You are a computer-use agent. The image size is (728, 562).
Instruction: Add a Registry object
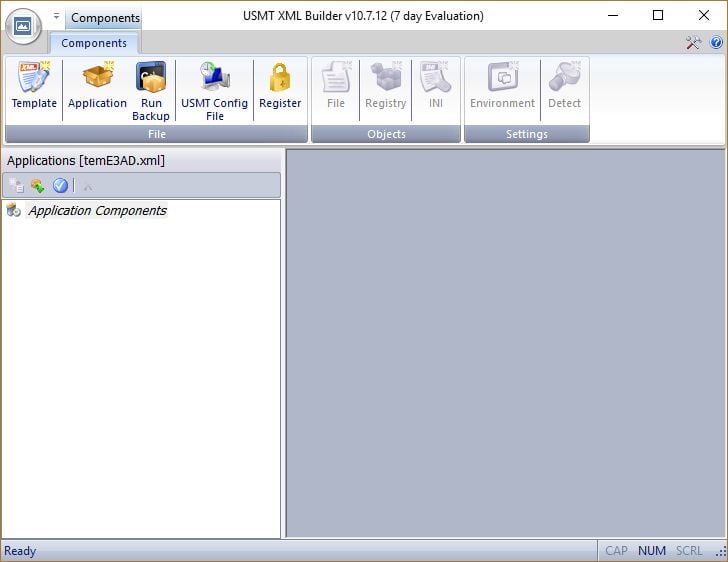385,87
